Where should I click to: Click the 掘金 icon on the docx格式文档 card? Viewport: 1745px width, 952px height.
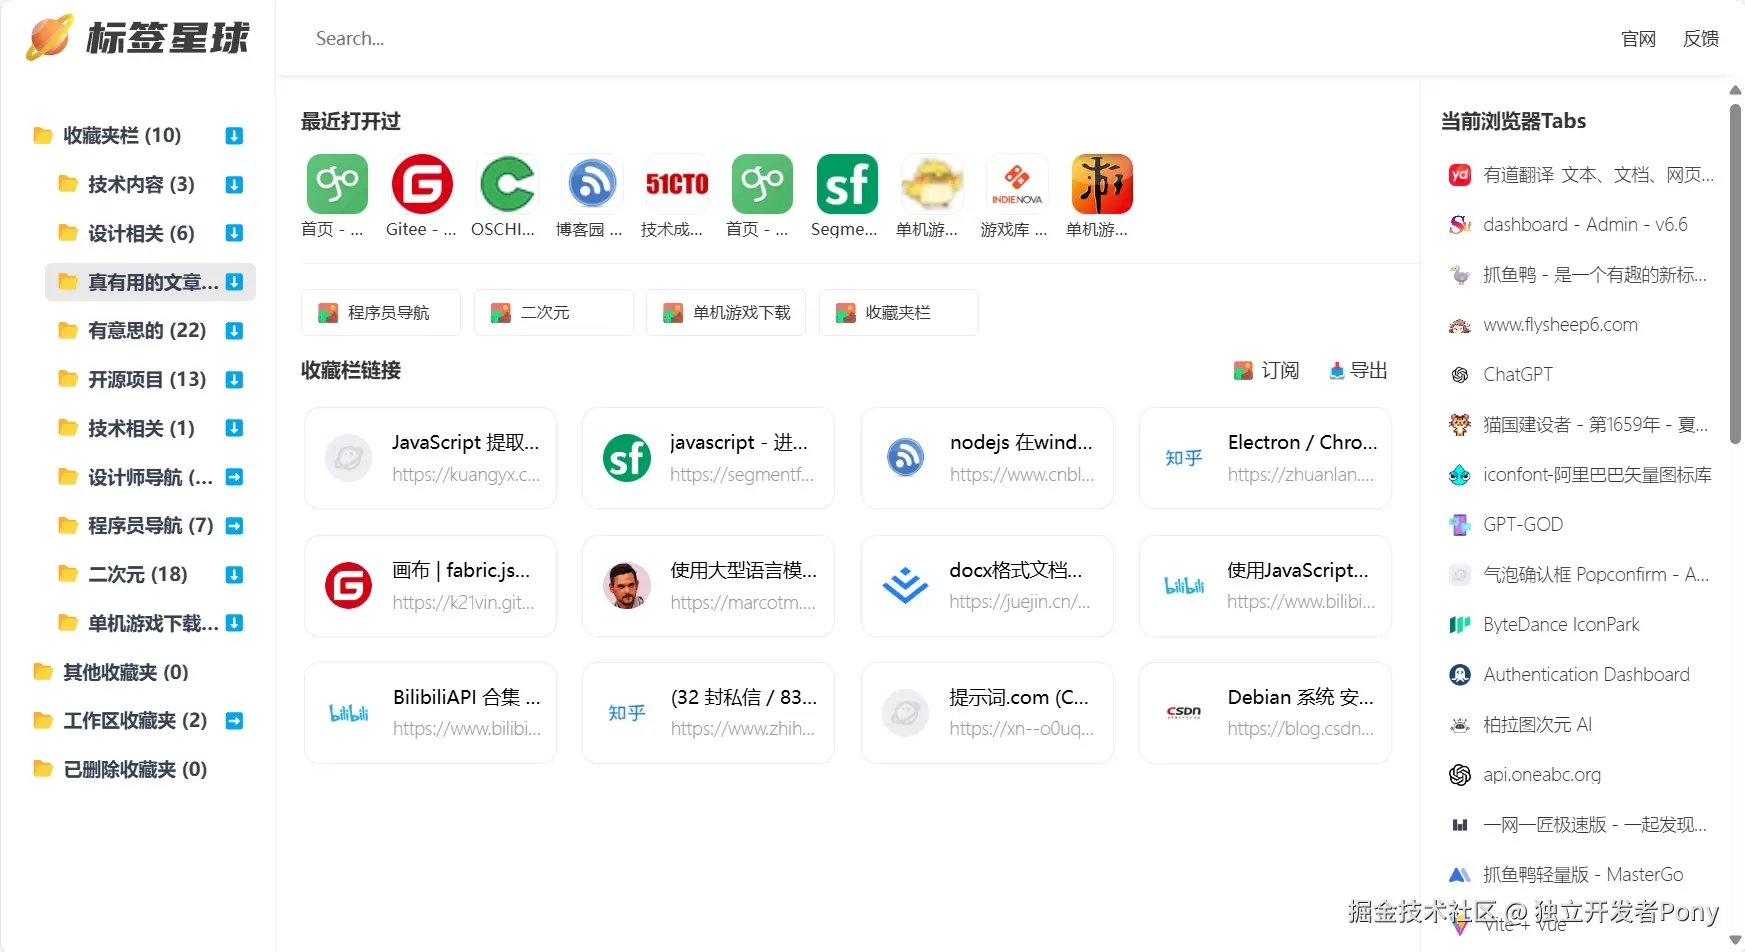click(905, 586)
